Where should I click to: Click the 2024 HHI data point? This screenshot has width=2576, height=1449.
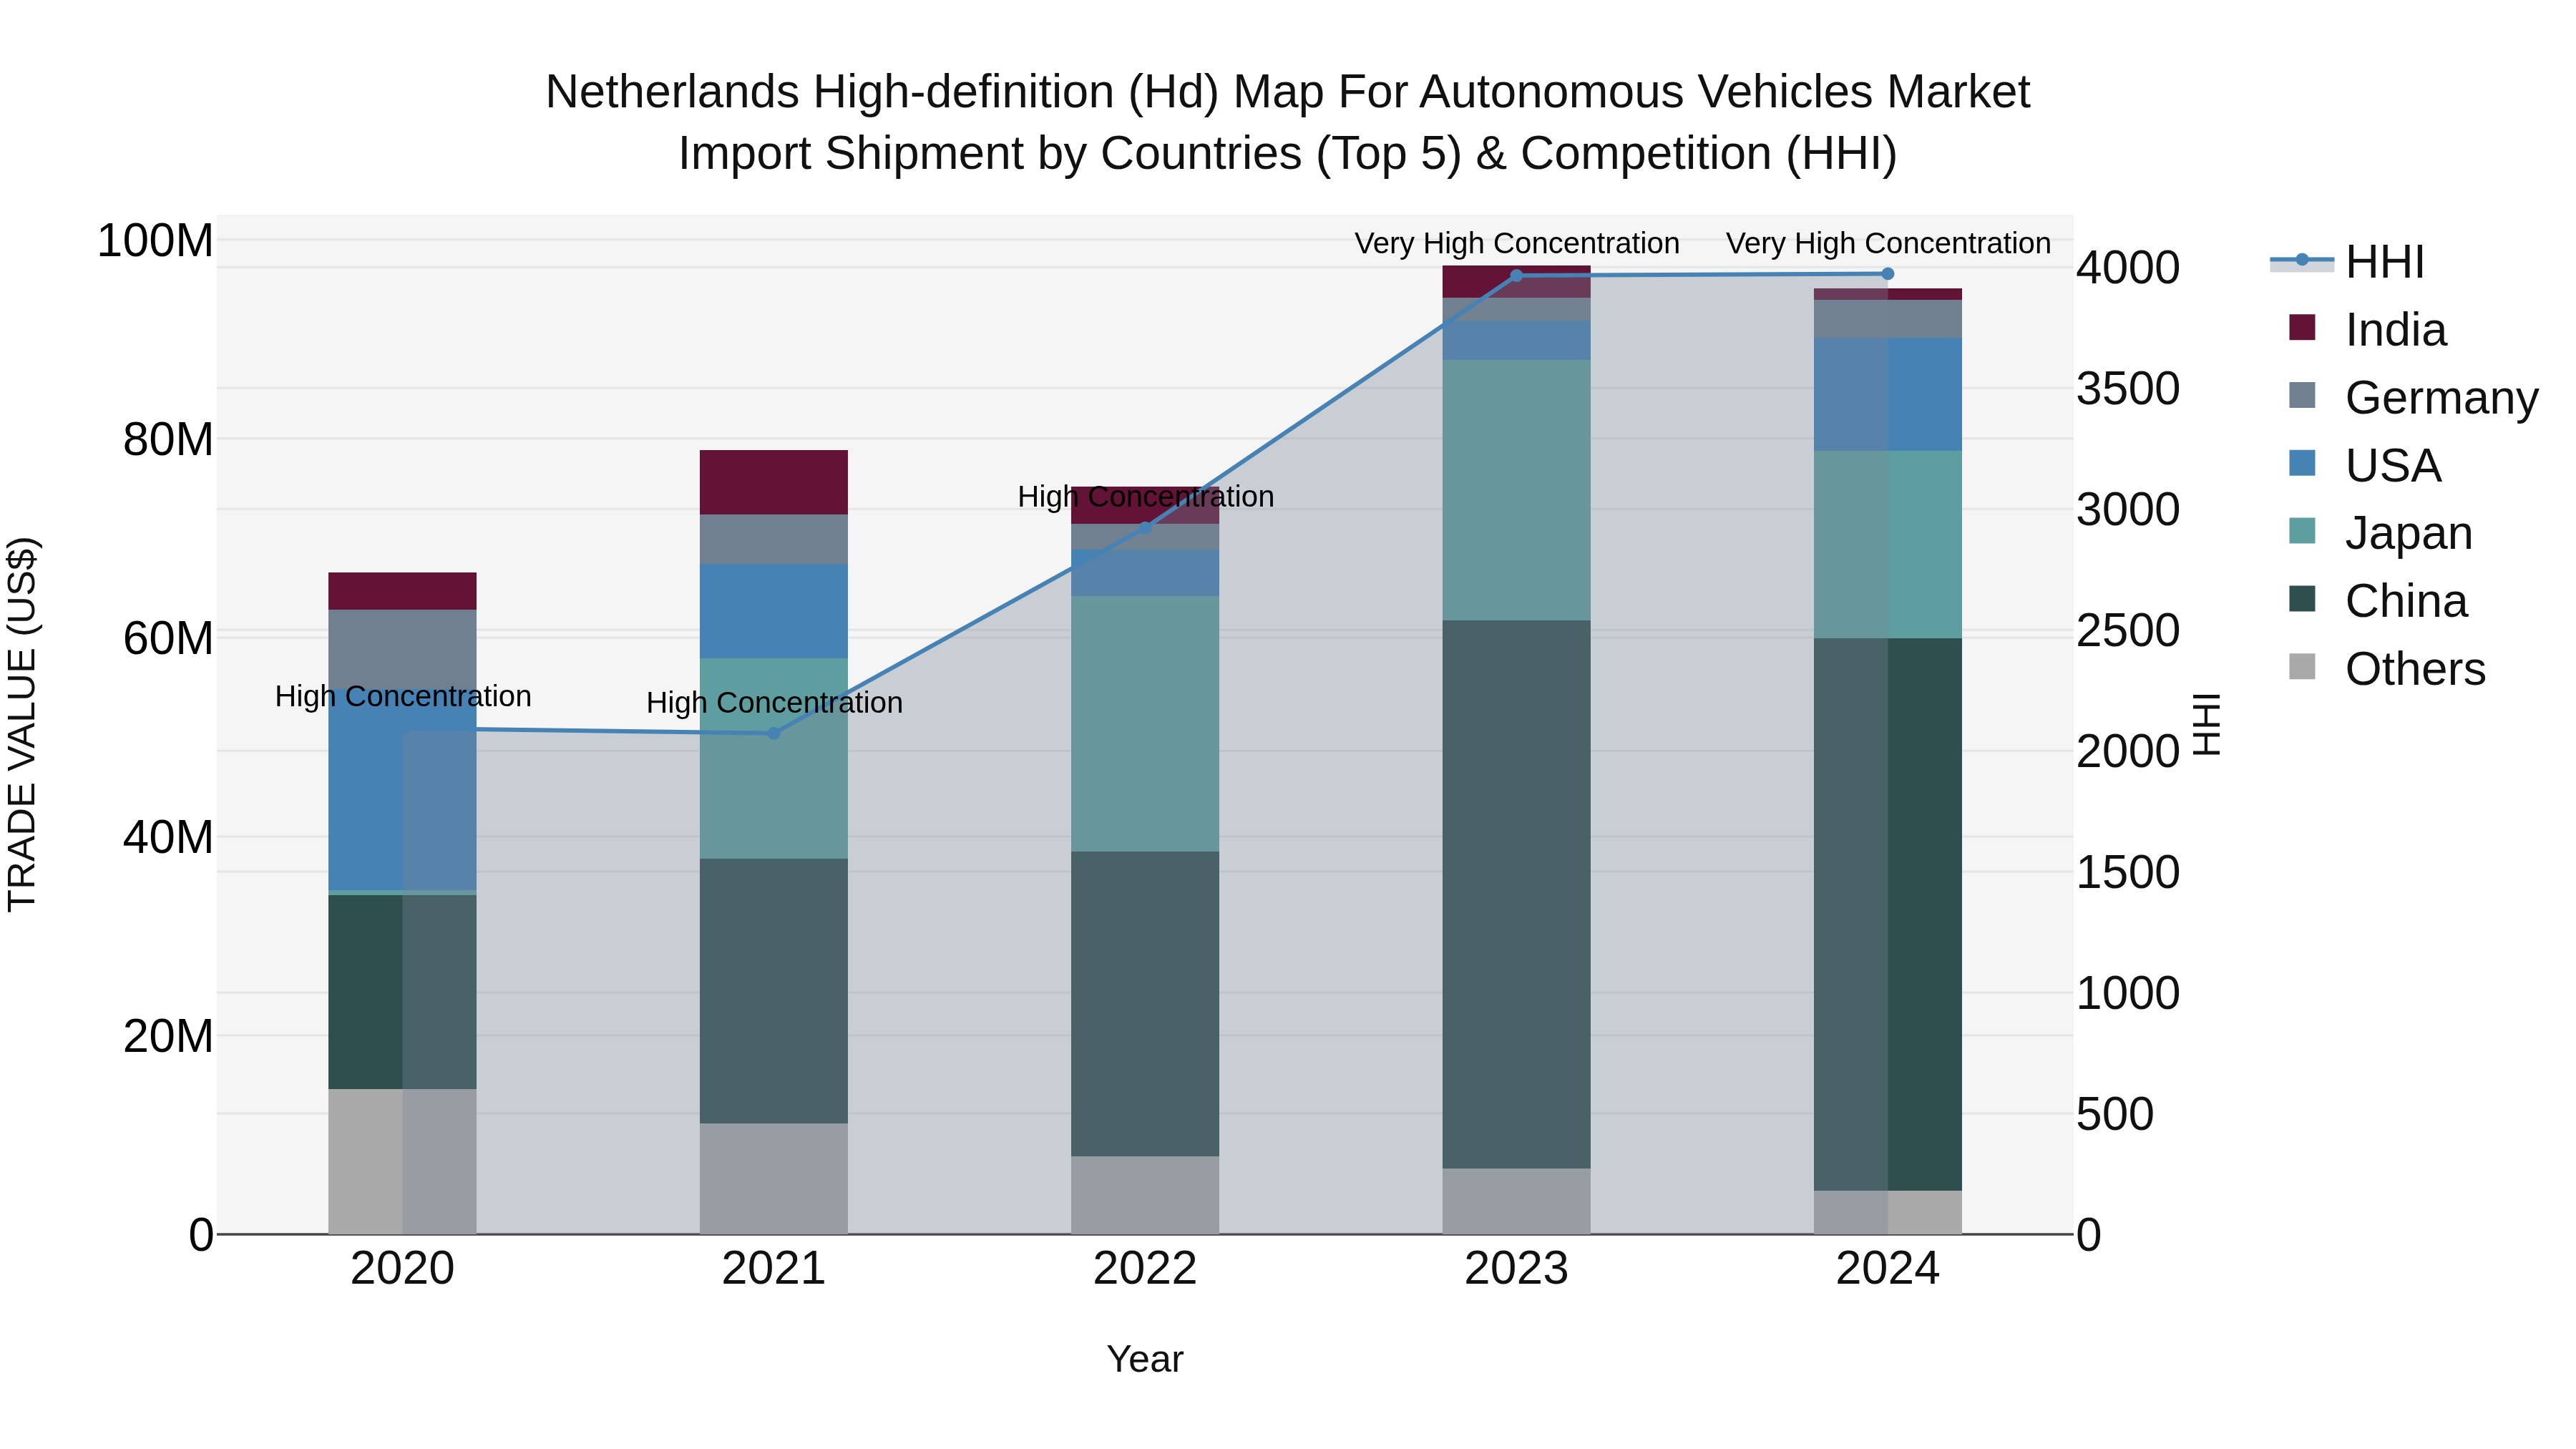[x=1888, y=274]
